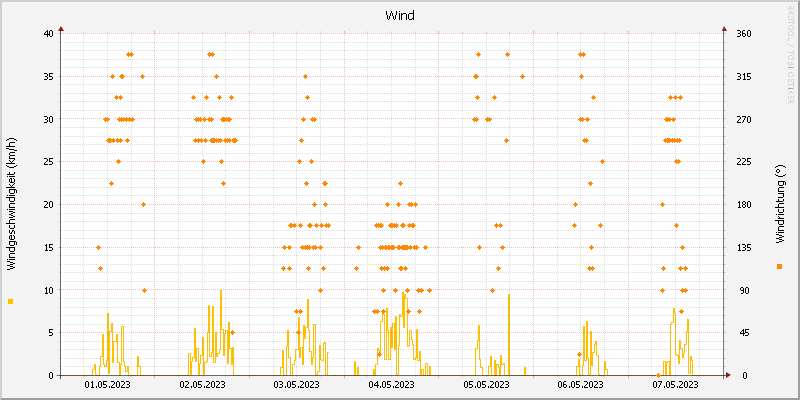The width and height of the screenshot is (800, 400).
Task: Click the 05.05.2023 date label
Action: (x=486, y=384)
